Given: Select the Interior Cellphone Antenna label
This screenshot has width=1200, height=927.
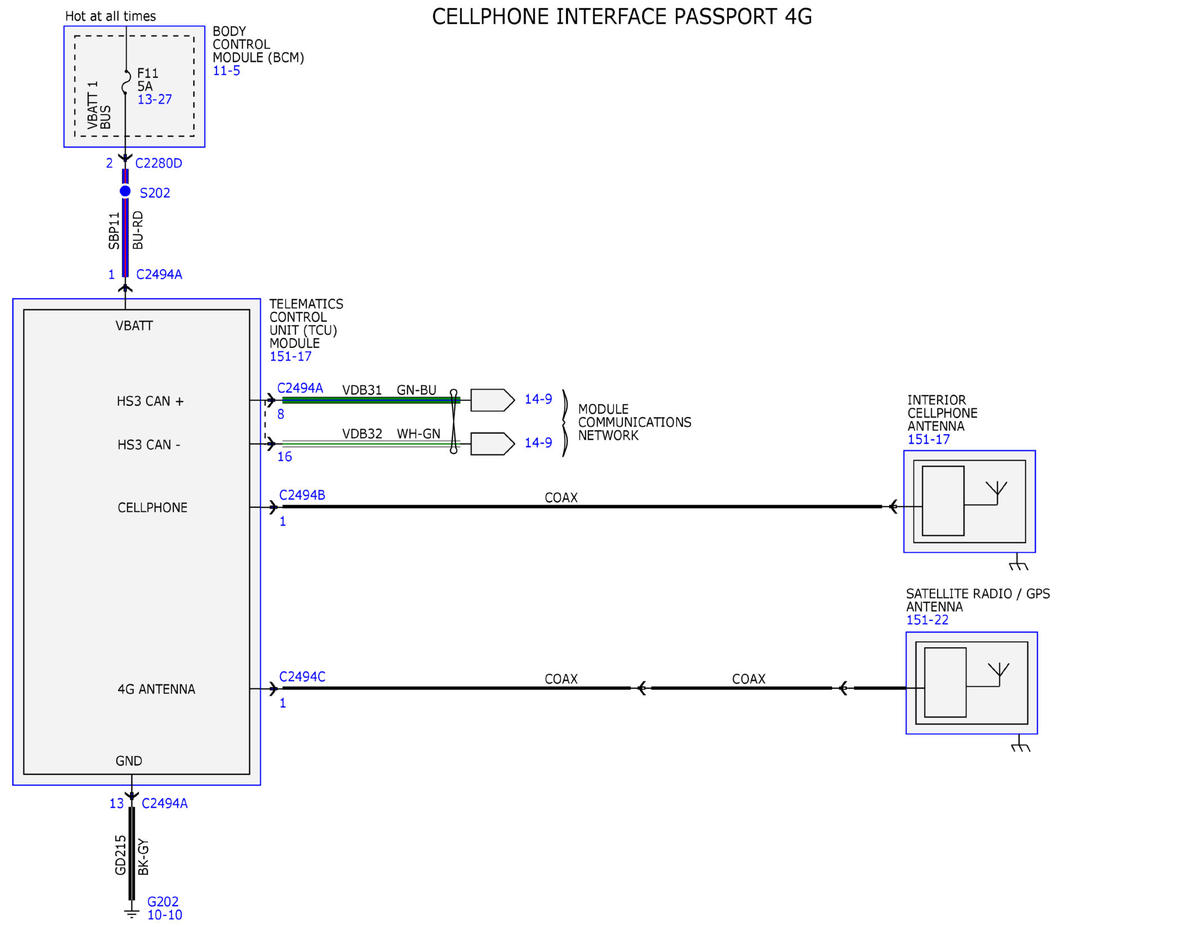Looking at the screenshot, I should 942,413.
